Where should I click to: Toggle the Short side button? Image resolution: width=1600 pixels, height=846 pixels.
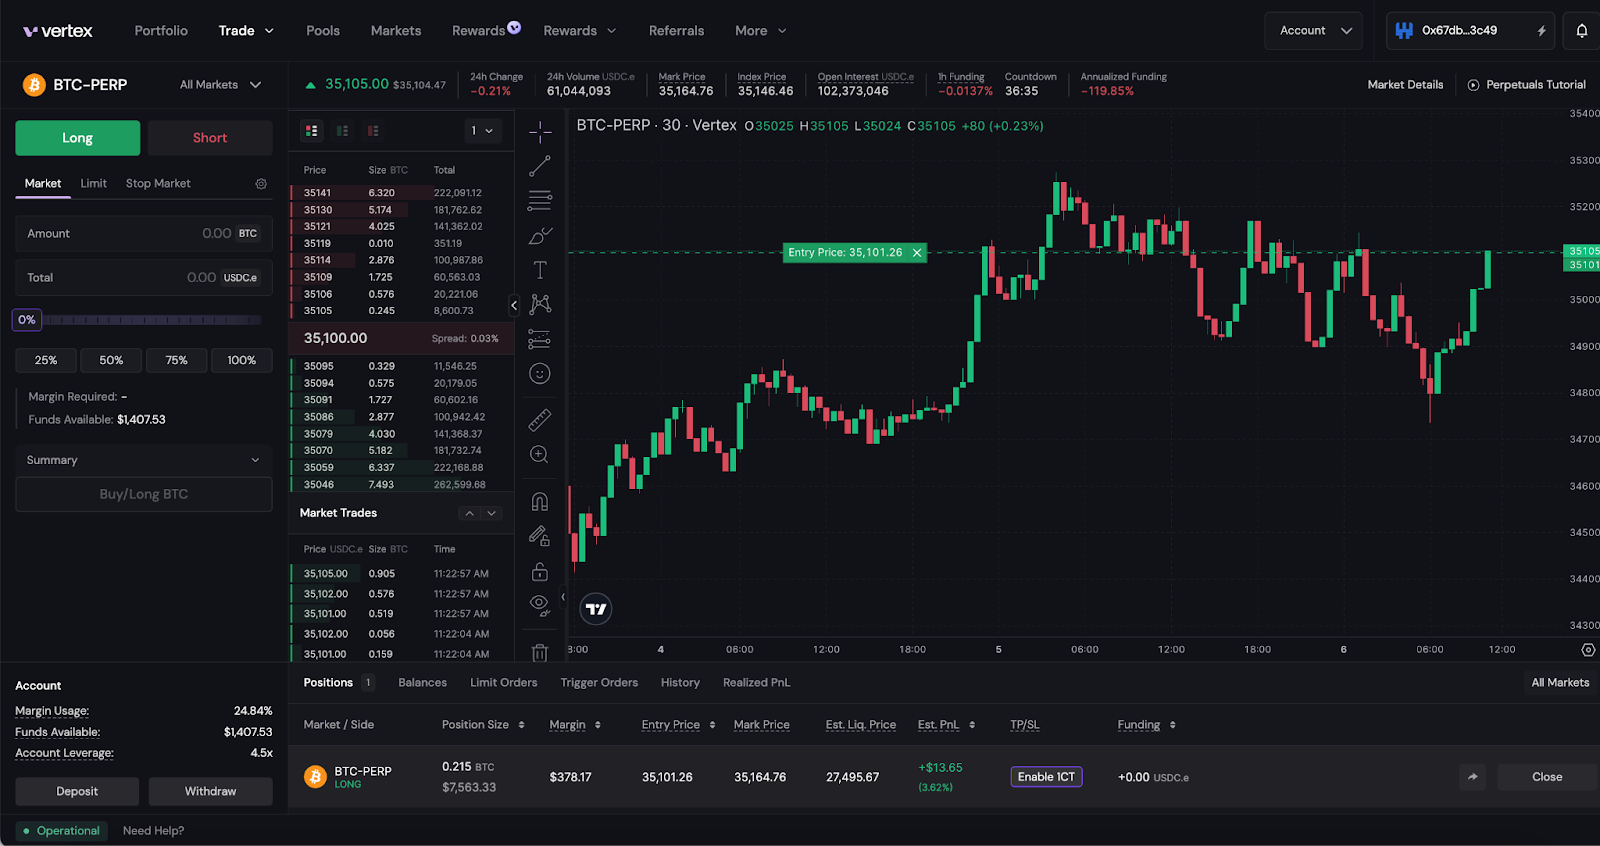click(x=210, y=138)
